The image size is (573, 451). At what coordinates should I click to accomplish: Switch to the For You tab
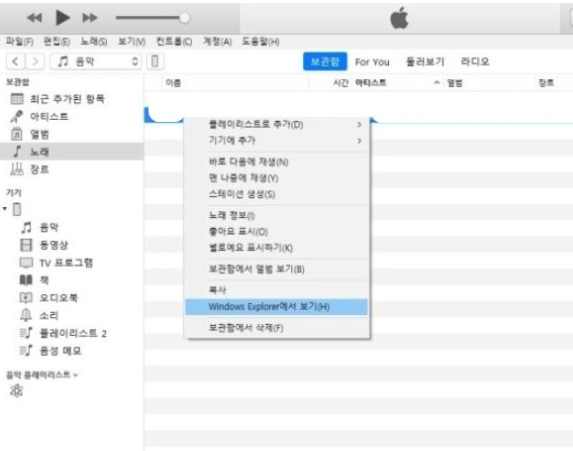(372, 62)
